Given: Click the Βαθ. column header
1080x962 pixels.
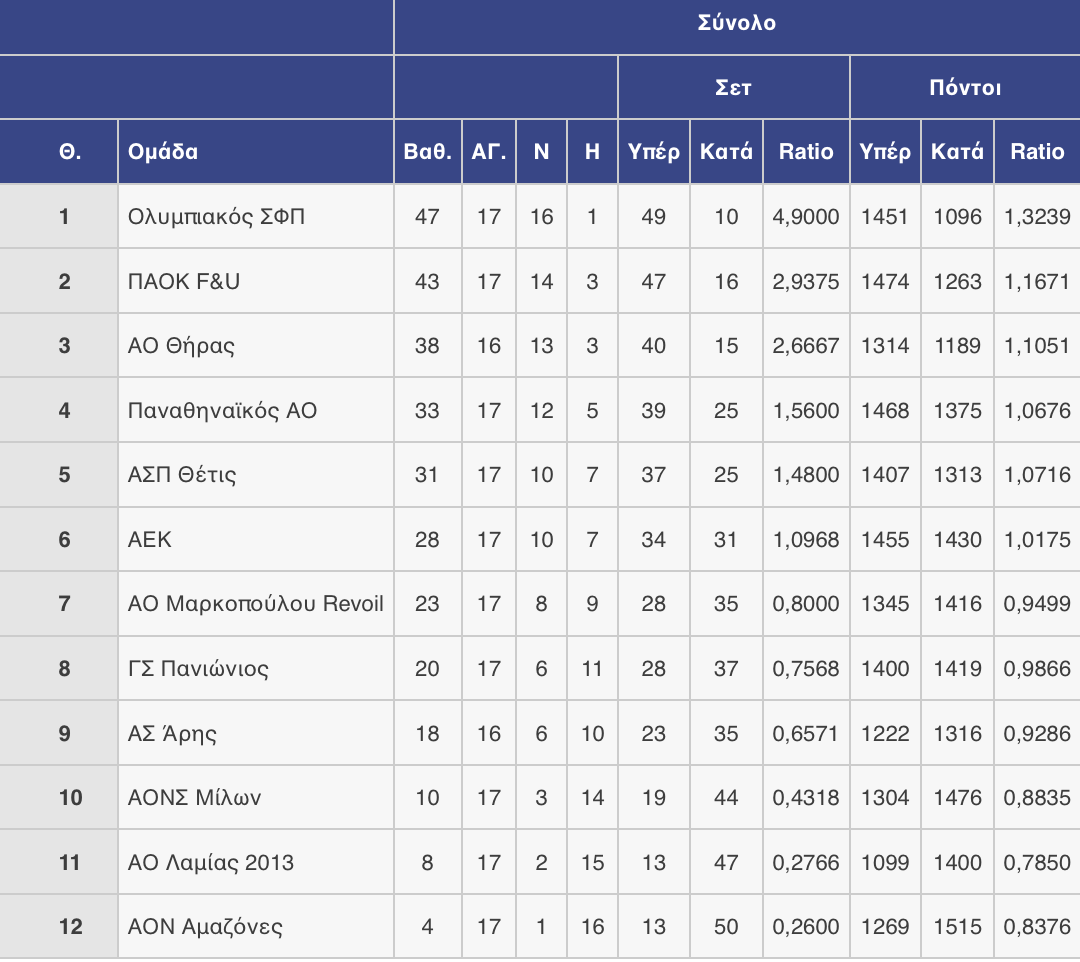Looking at the screenshot, I should pos(428,151).
